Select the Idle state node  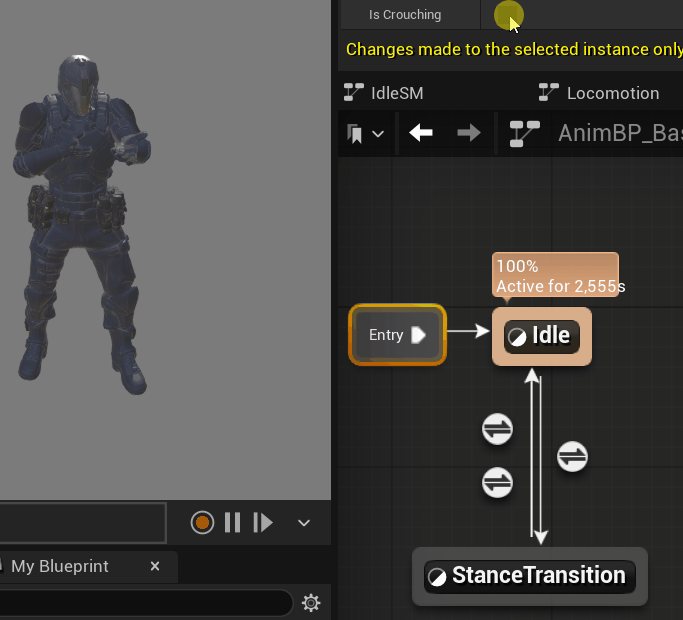click(541, 336)
